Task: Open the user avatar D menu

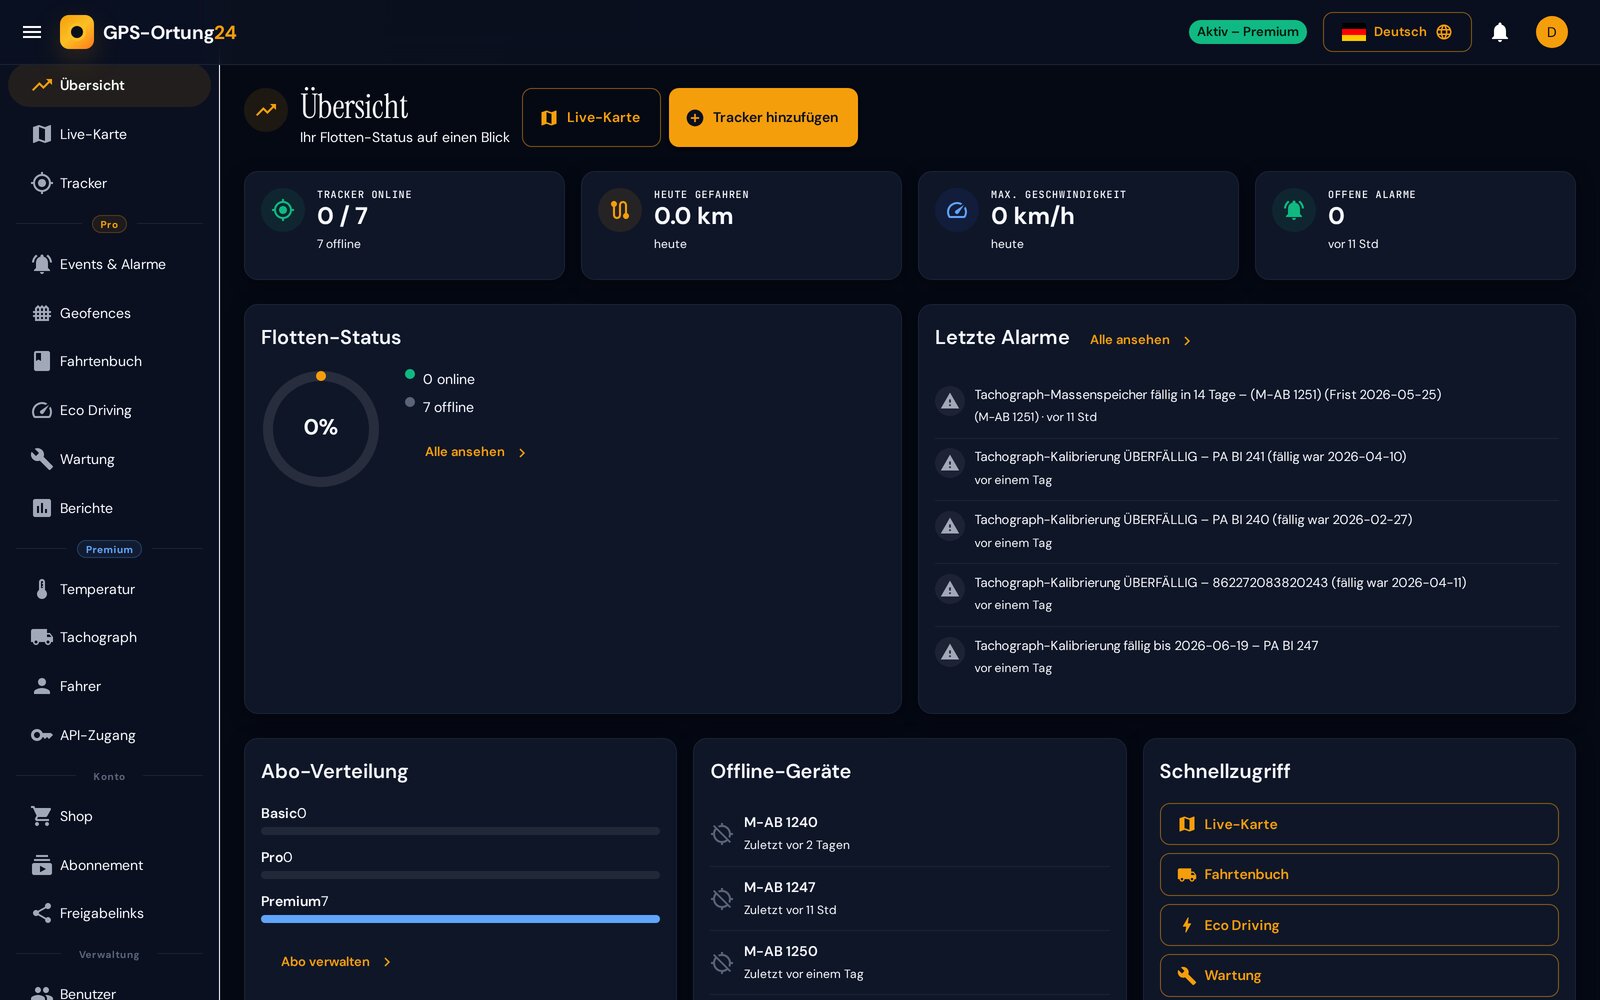Action: click(1551, 32)
